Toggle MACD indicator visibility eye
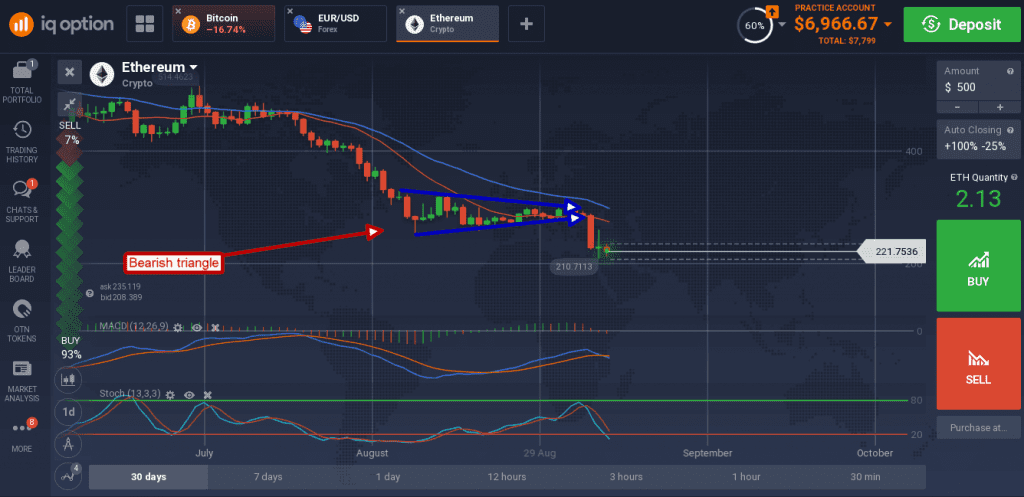The height and width of the screenshot is (497, 1024). [x=197, y=326]
